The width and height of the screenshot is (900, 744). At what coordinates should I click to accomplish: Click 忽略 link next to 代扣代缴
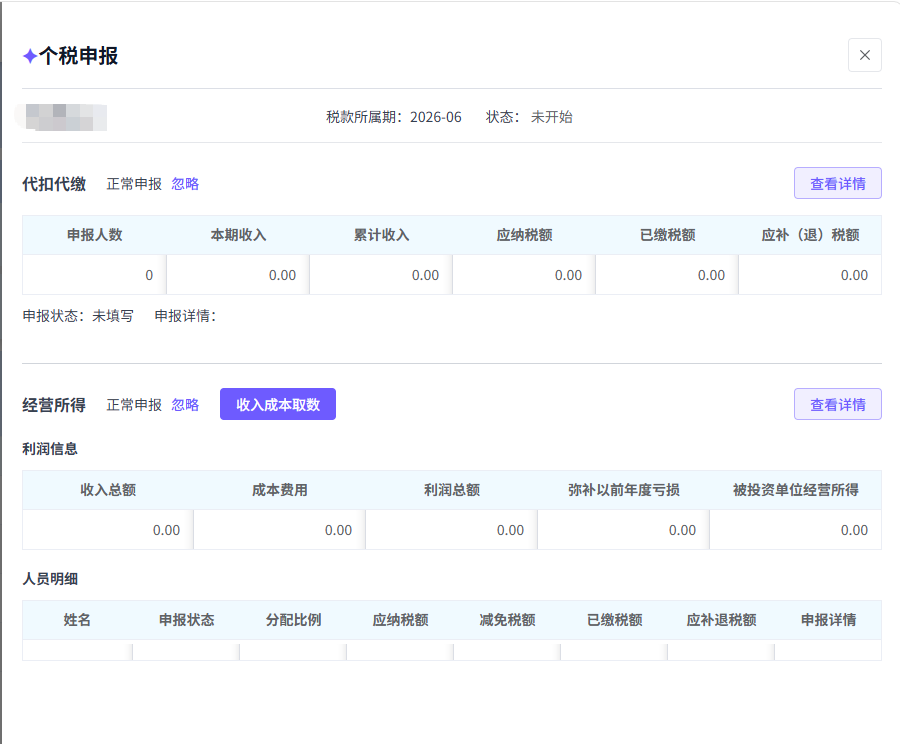click(x=185, y=184)
